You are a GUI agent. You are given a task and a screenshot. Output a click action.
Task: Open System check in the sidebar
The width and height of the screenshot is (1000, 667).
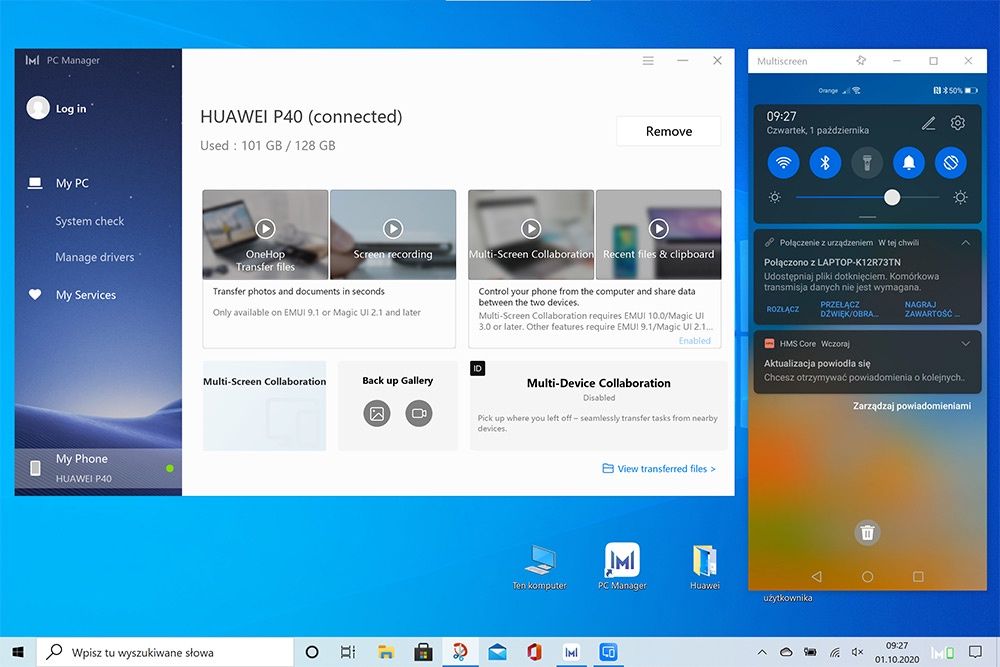pyautogui.click(x=89, y=221)
